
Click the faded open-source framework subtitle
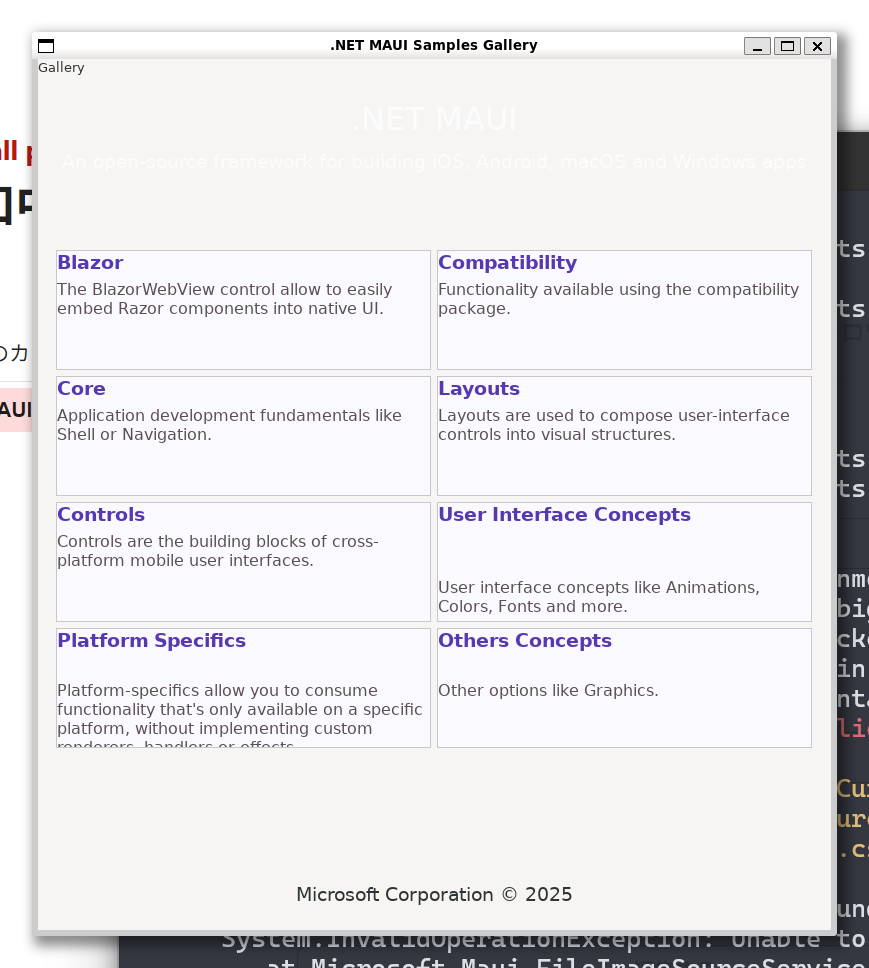[434, 162]
